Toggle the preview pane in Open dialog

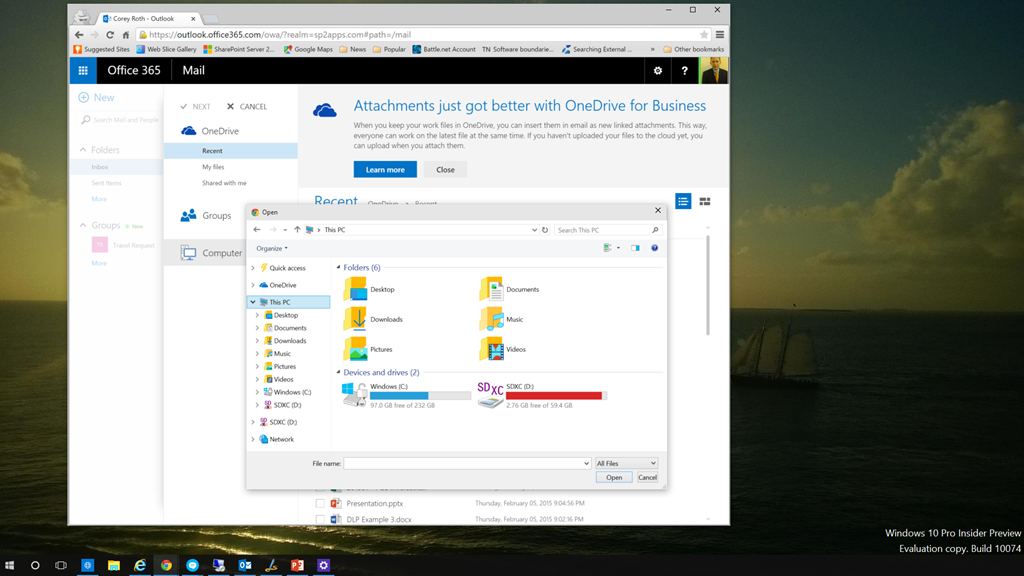[x=635, y=248]
